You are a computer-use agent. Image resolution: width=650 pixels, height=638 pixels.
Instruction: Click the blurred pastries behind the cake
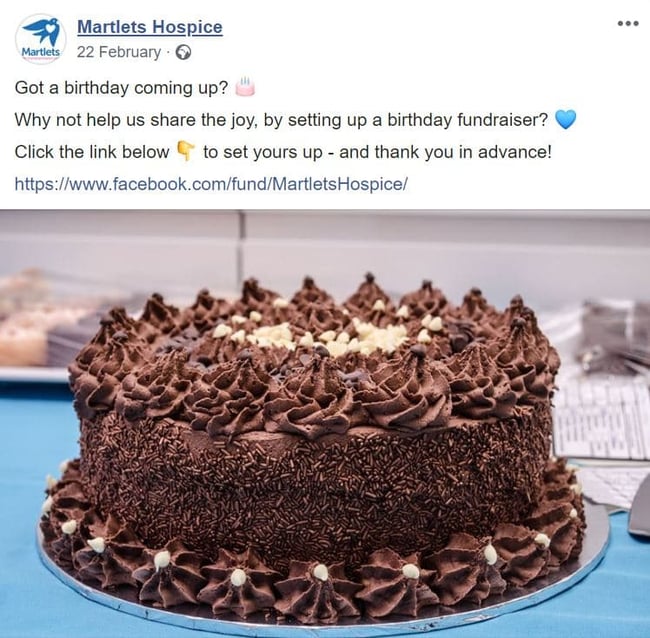pyautogui.click(x=33, y=321)
